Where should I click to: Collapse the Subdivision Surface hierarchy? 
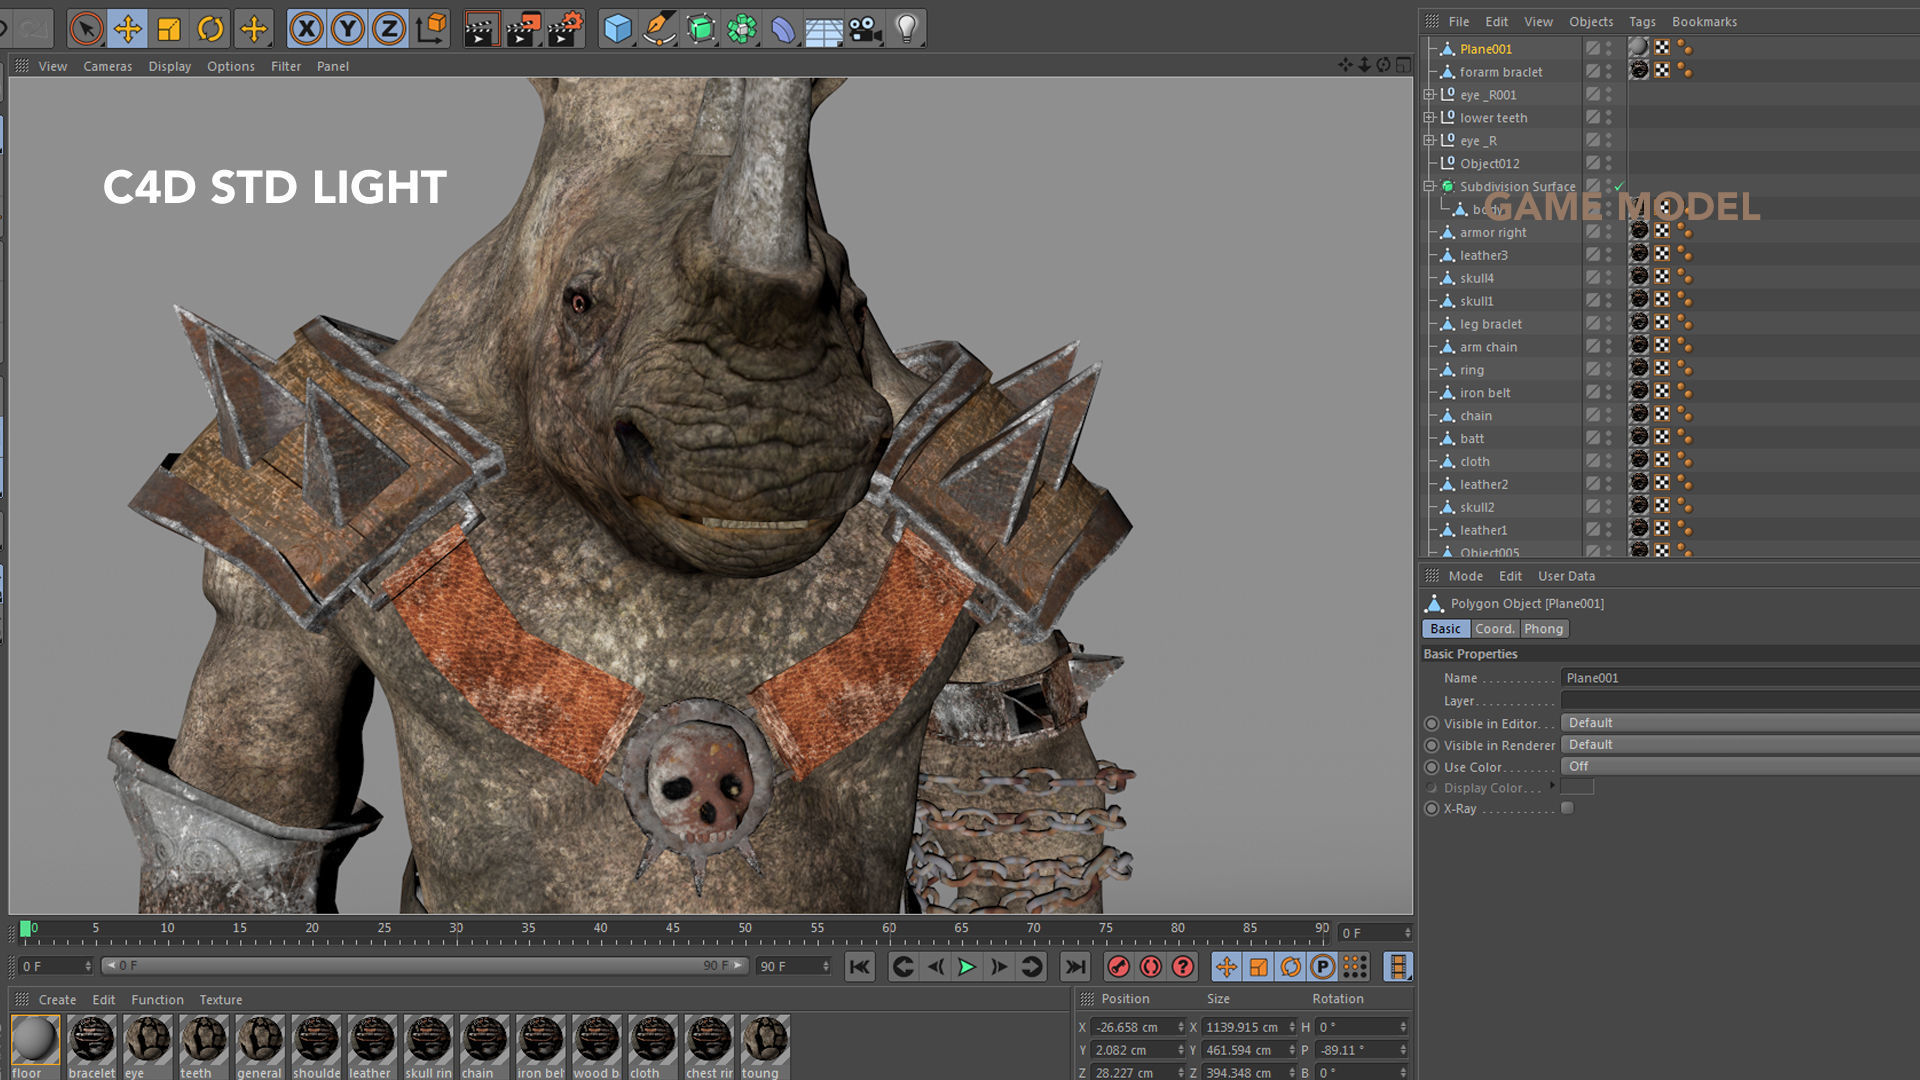coord(1429,187)
